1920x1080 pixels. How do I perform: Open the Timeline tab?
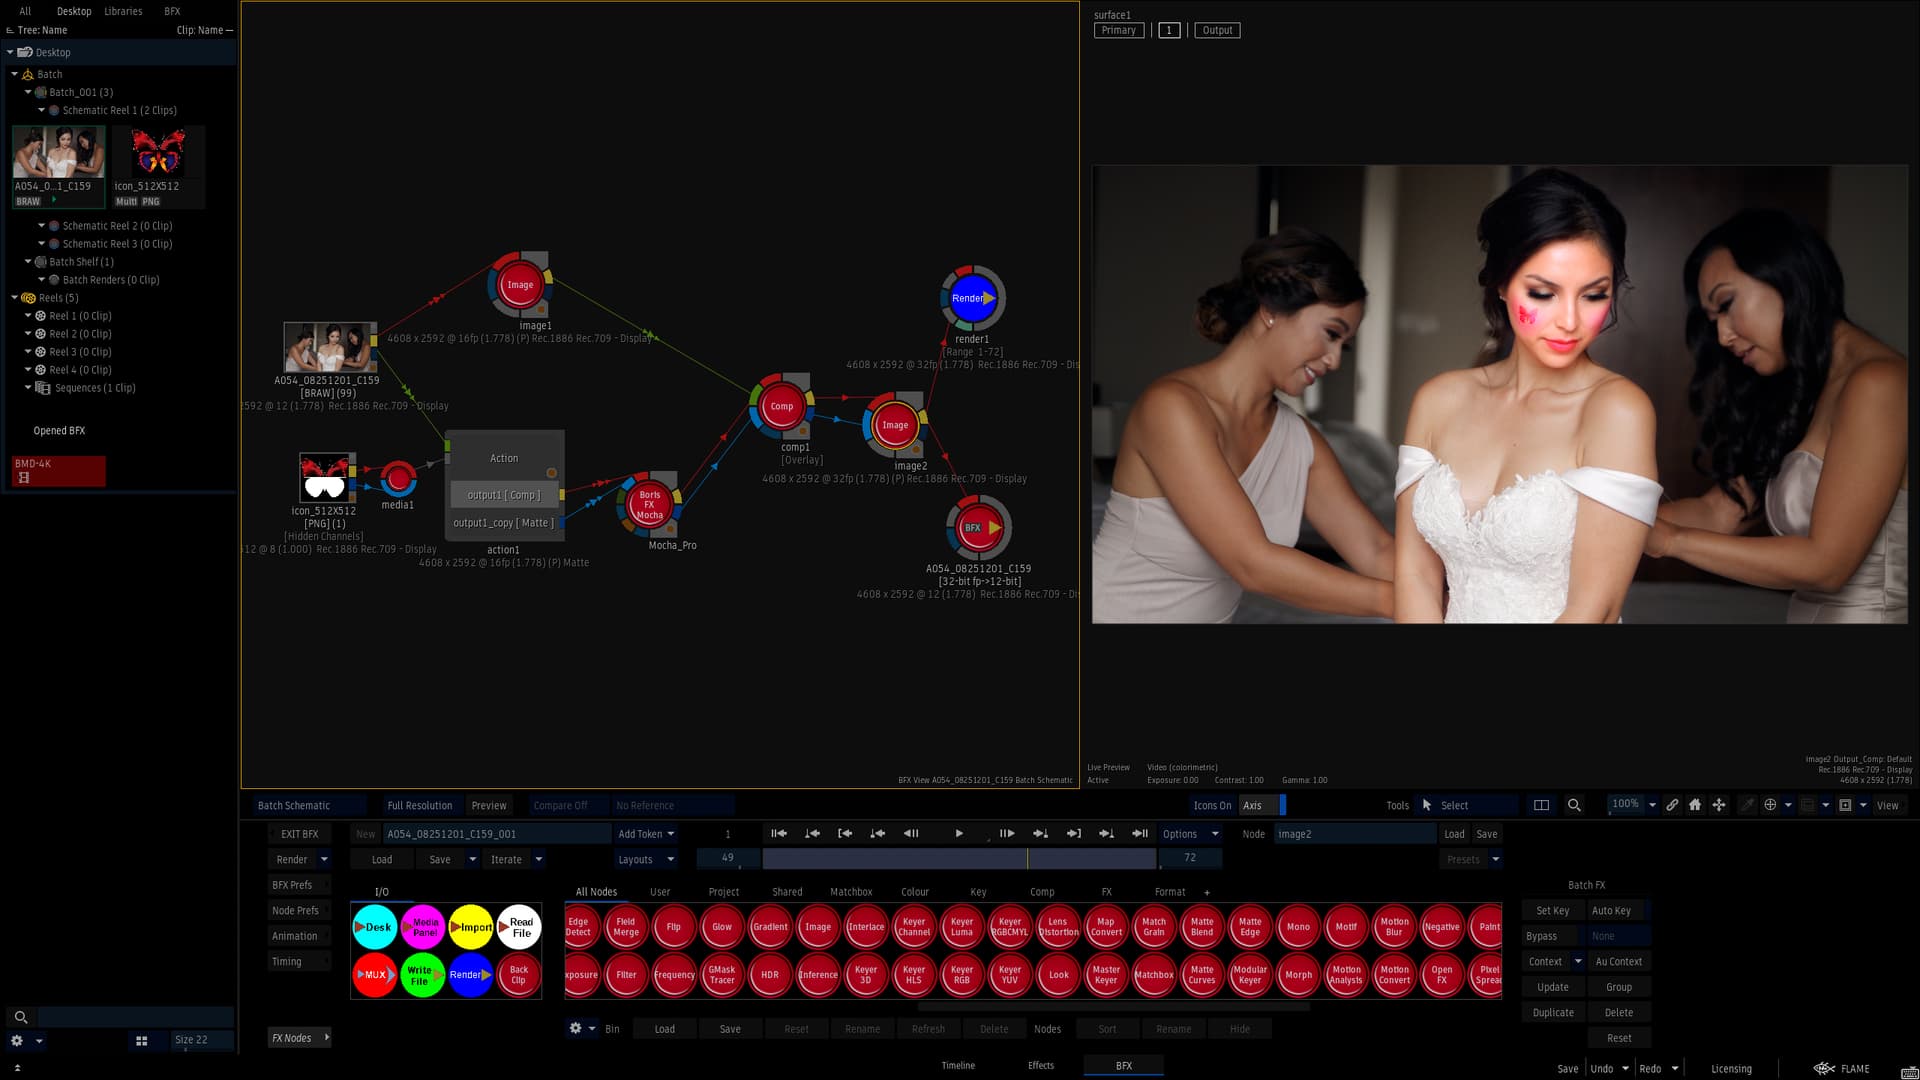click(957, 1065)
